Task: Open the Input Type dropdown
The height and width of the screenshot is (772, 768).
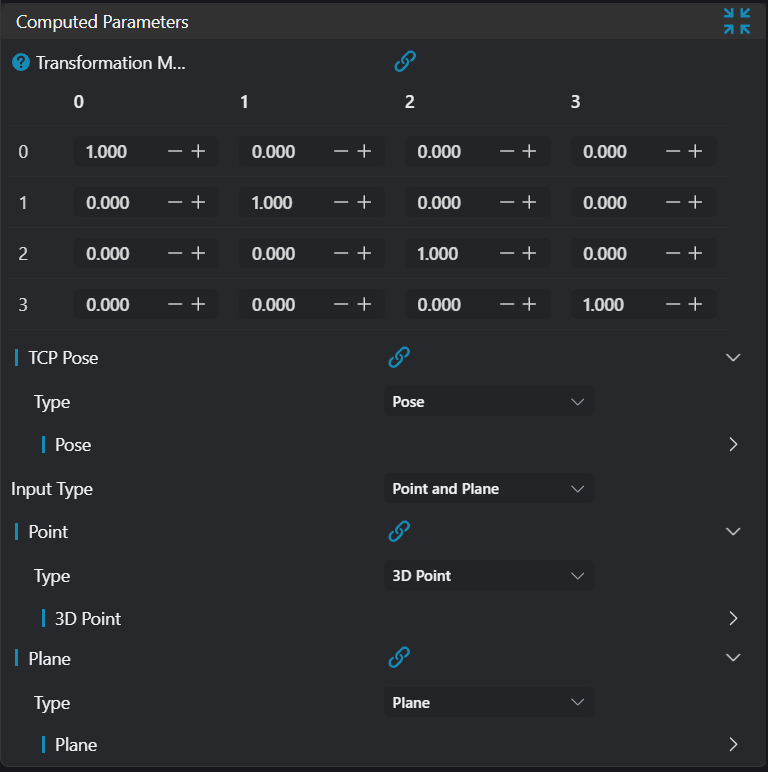Action: pos(489,489)
